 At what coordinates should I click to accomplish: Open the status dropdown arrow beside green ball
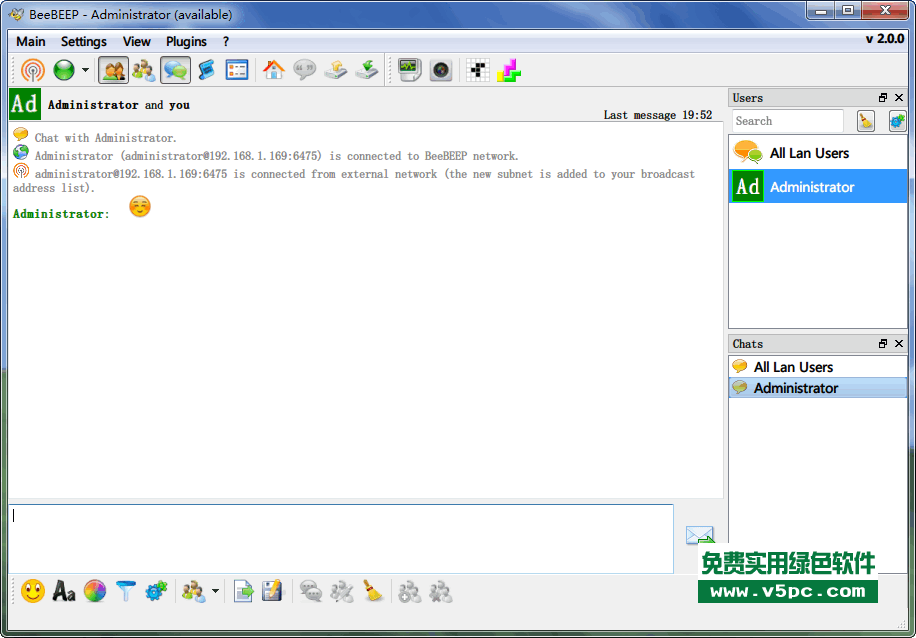[x=85, y=70]
